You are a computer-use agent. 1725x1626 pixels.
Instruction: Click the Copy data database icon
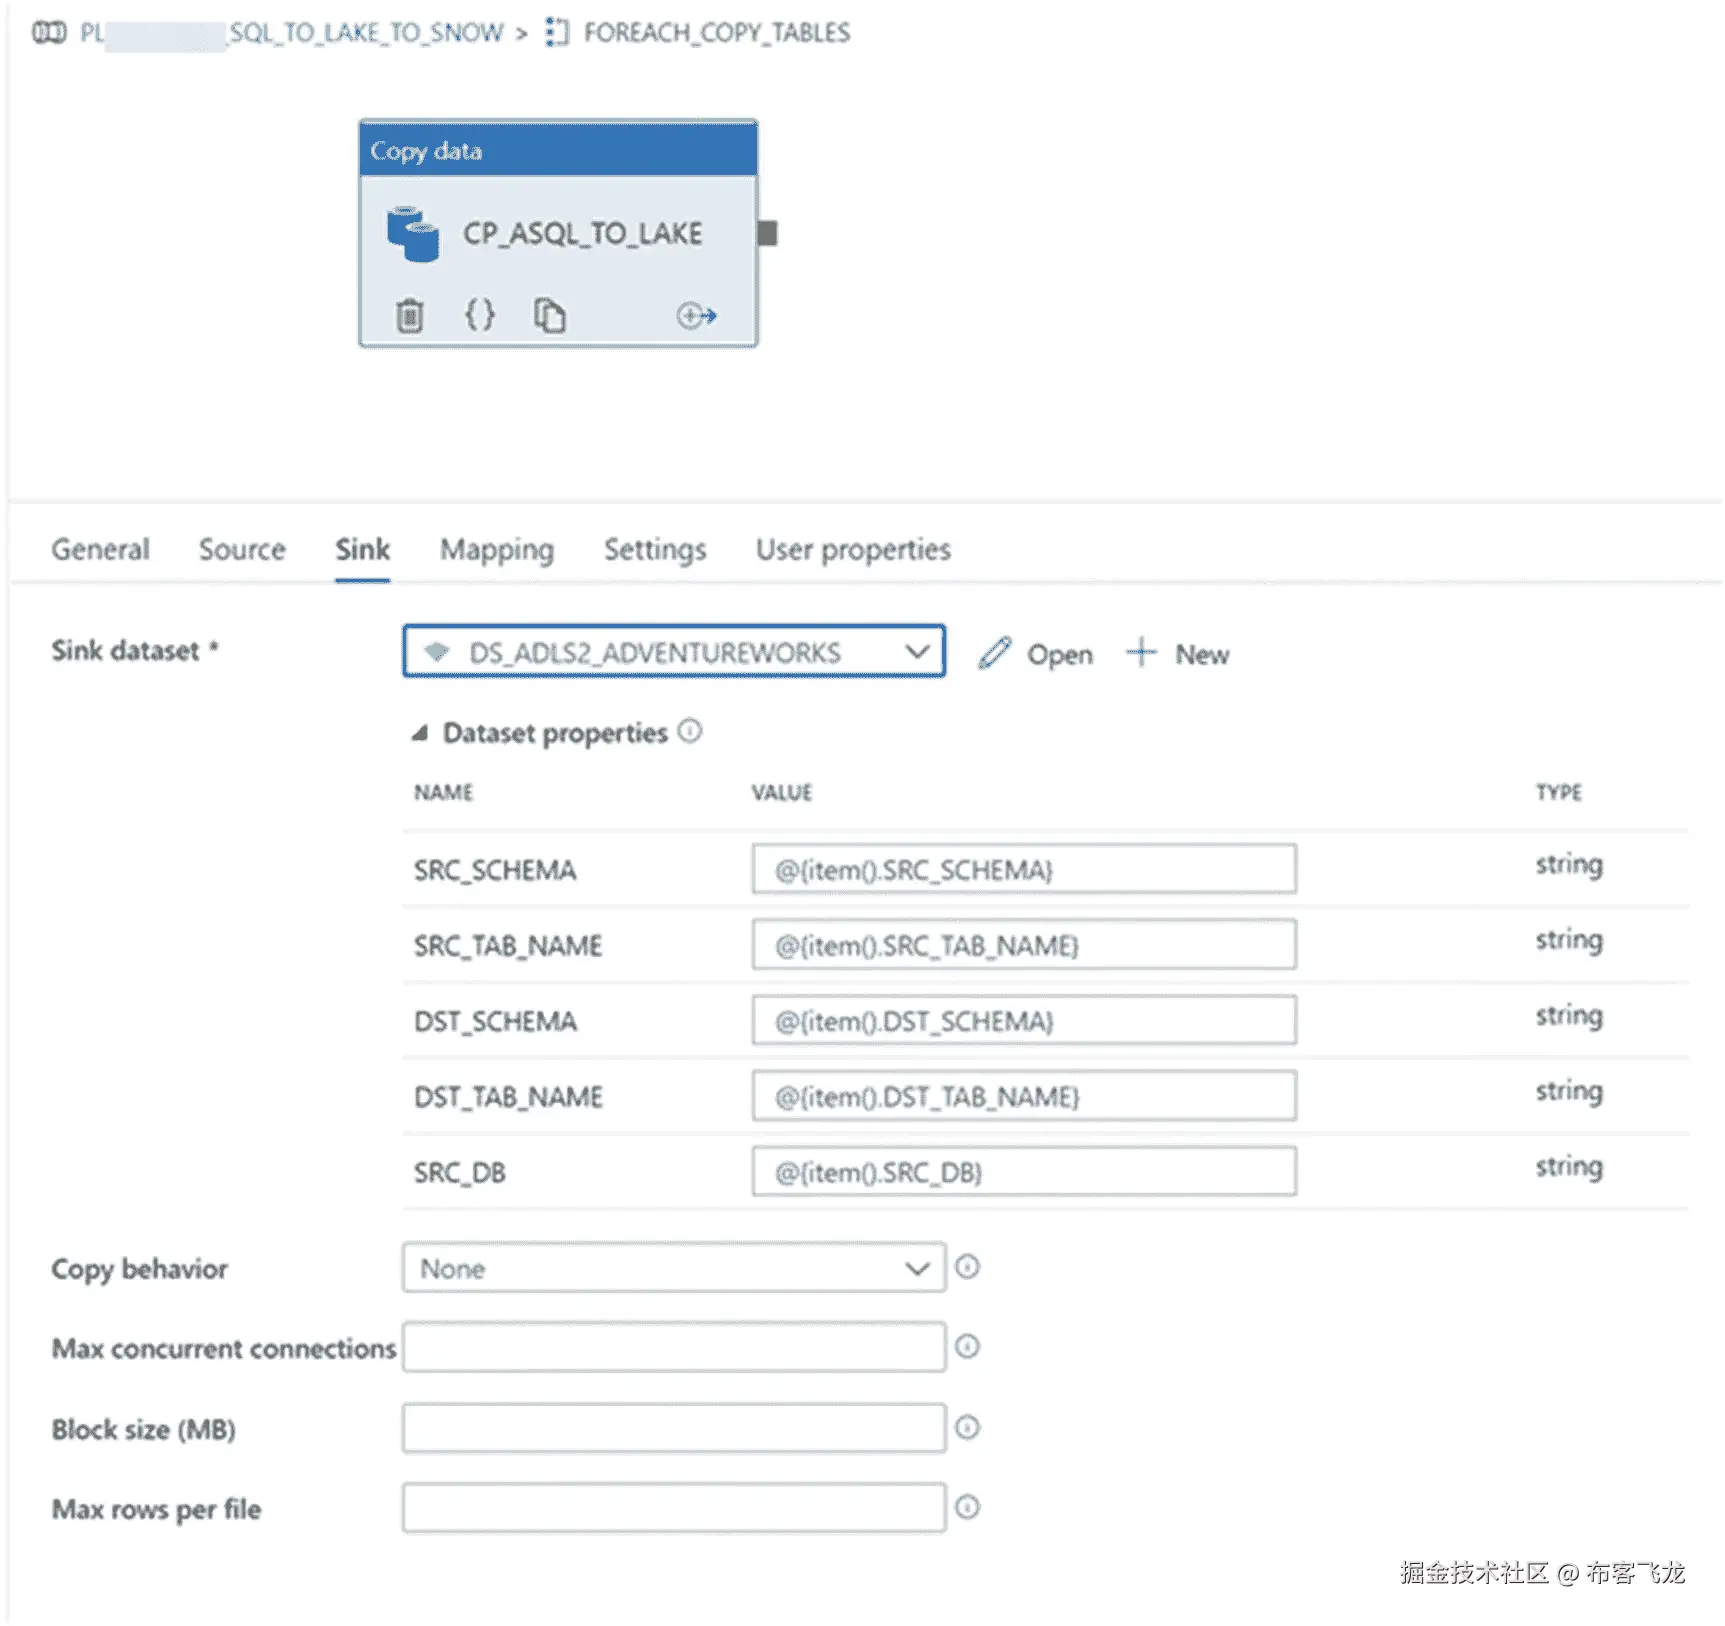tap(413, 234)
